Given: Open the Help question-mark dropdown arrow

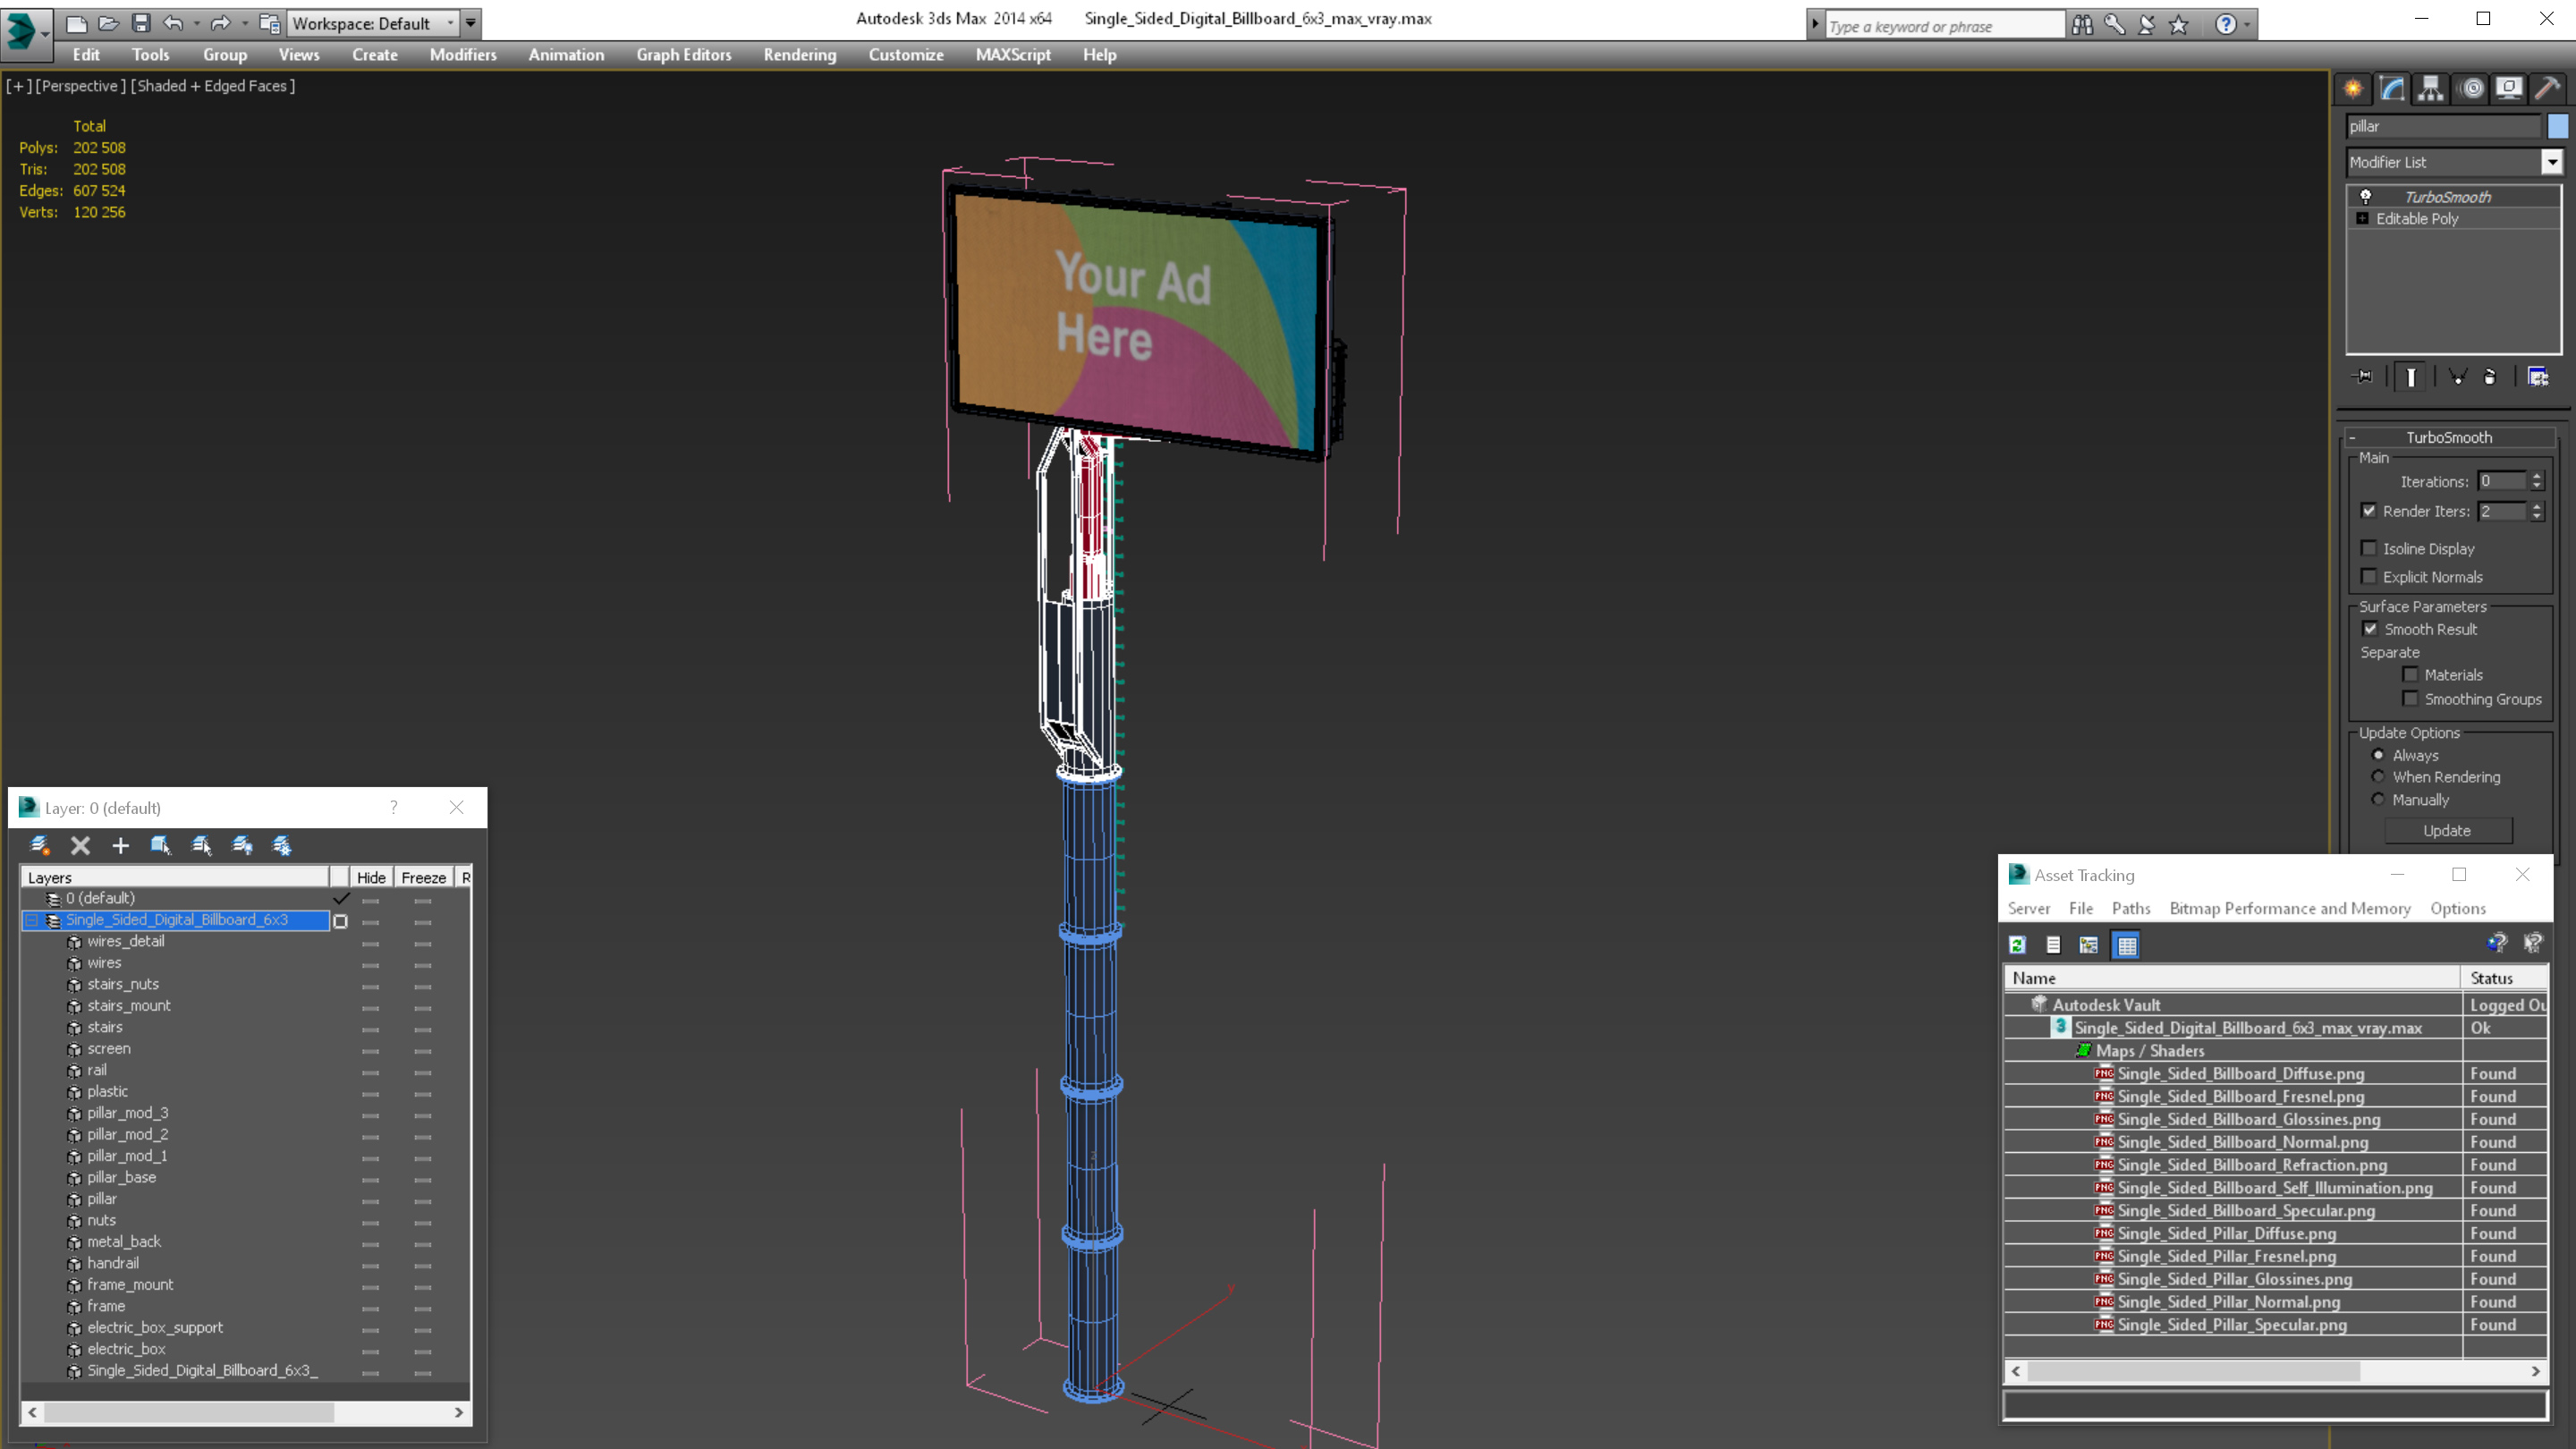Looking at the screenshot, I should click(x=2248, y=24).
